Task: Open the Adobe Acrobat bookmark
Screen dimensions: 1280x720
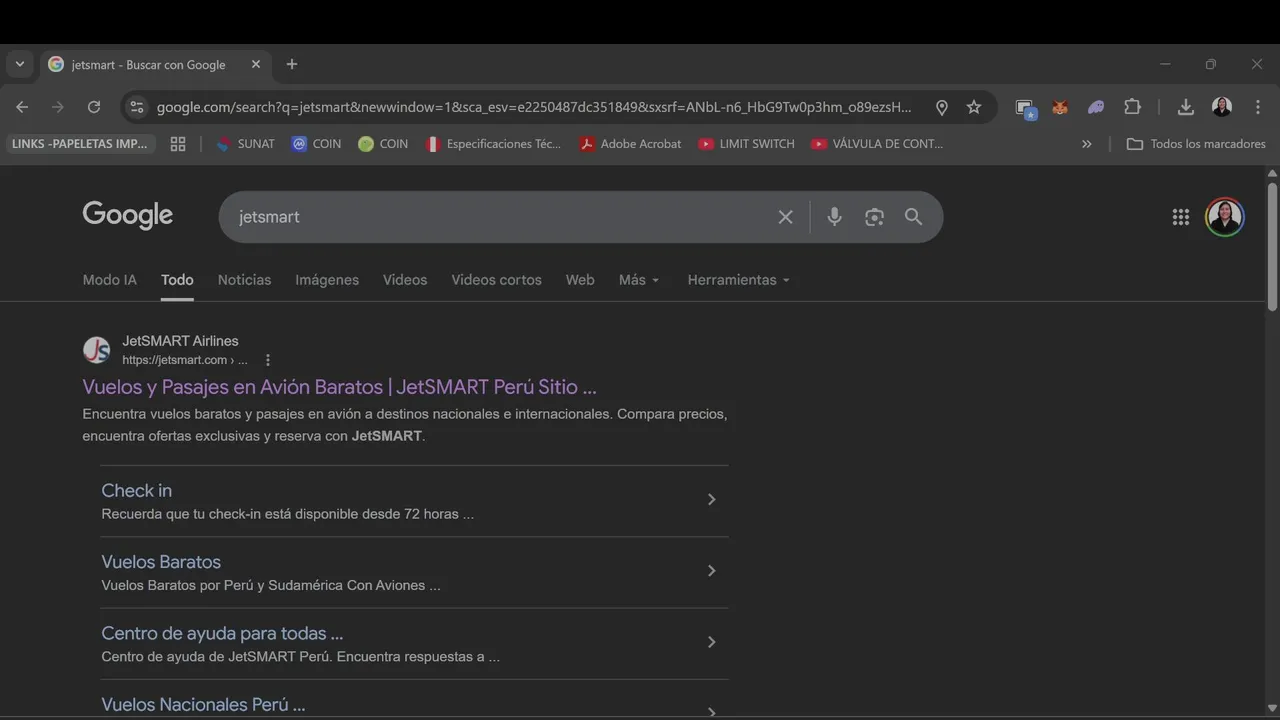Action: (630, 144)
